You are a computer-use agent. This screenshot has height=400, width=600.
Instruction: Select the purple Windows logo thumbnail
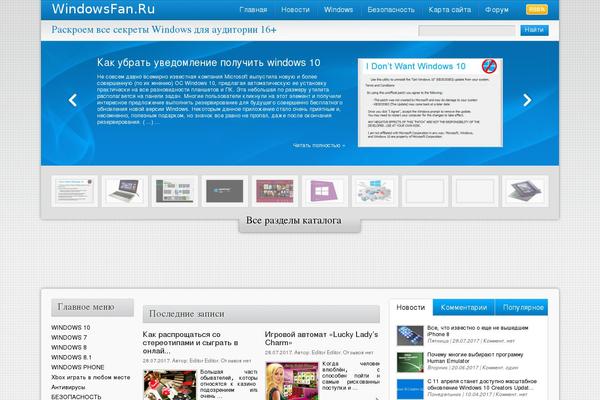coord(324,191)
